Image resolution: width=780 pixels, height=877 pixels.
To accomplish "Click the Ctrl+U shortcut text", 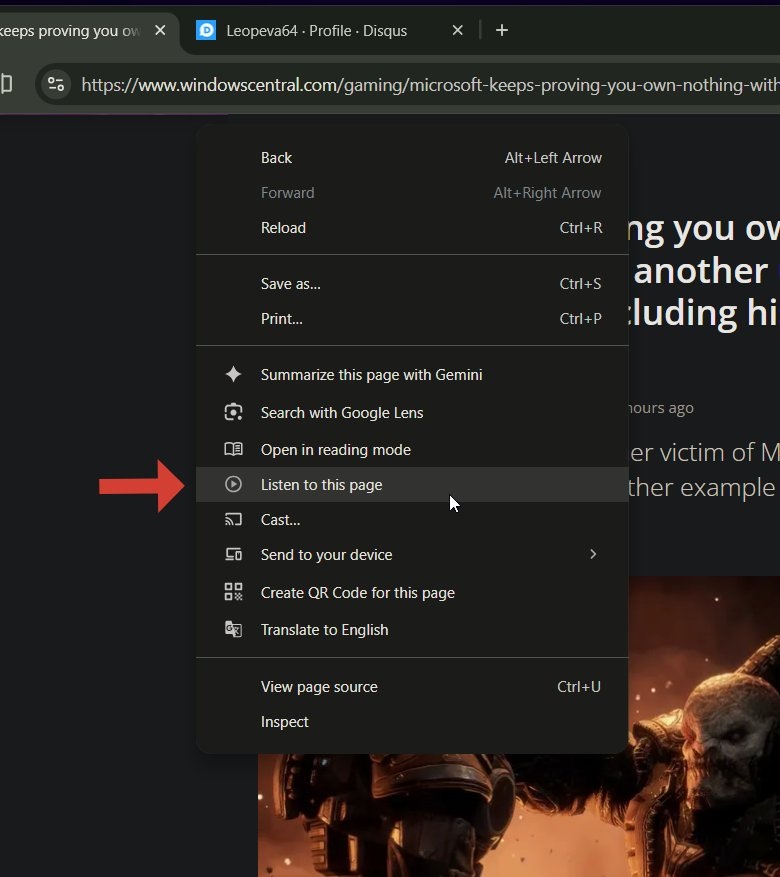I will click(x=579, y=686).
